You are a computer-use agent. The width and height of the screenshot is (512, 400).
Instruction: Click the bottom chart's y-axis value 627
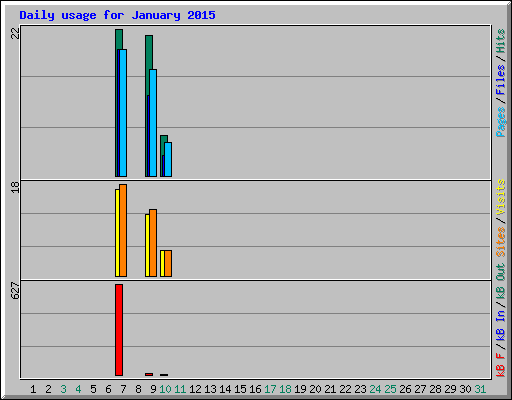pos(15,290)
